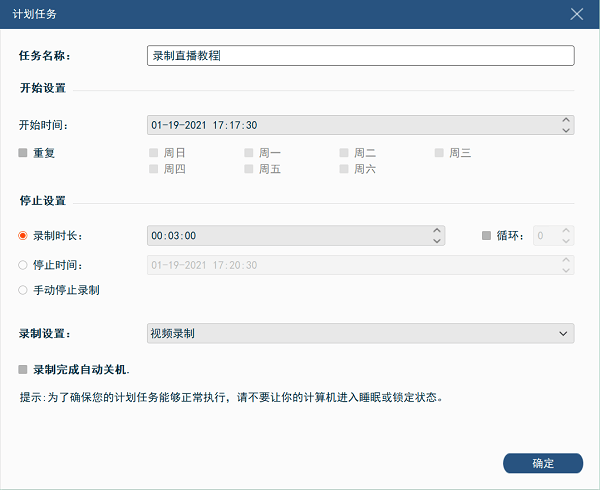
Task: Click the 停止时间 date-time field
Action: [360, 265]
